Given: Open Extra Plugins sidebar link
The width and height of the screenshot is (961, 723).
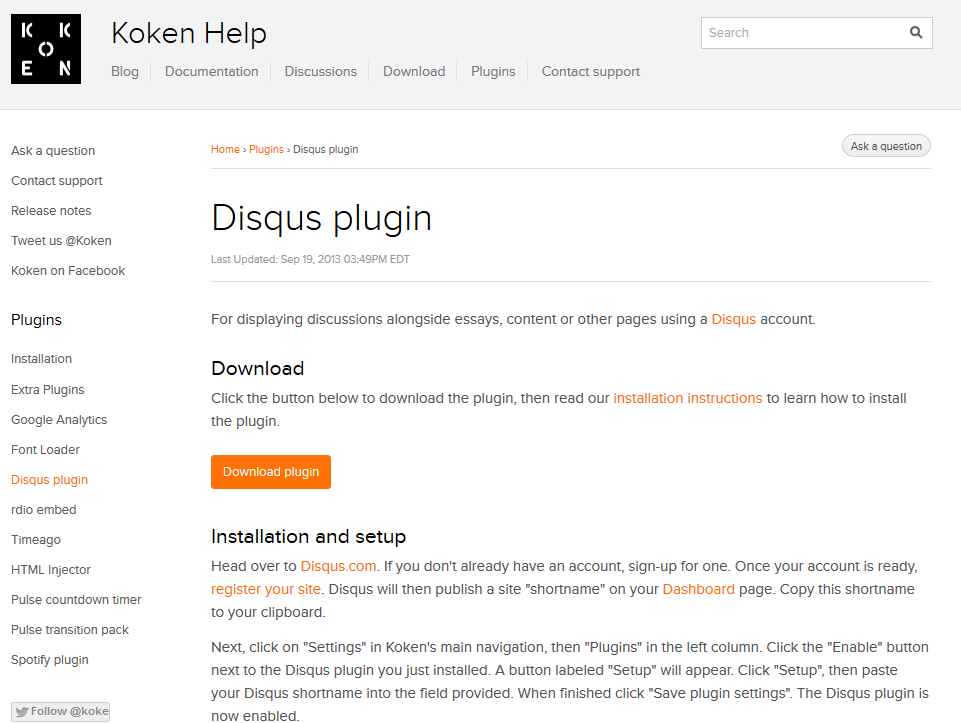Looking at the screenshot, I should click(x=48, y=390).
